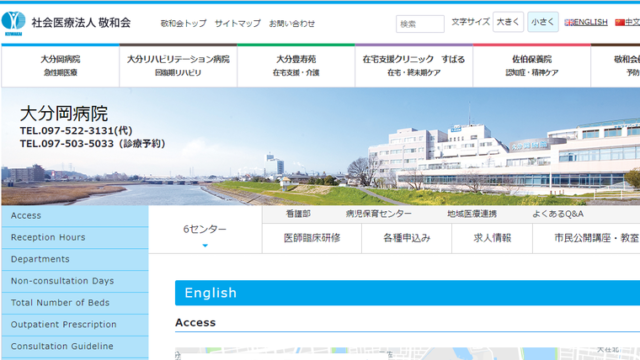Click TEL.097-503-5033 (診療予約) number
The height and width of the screenshot is (360, 640).
pyautogui.click(x=92, y=144)
